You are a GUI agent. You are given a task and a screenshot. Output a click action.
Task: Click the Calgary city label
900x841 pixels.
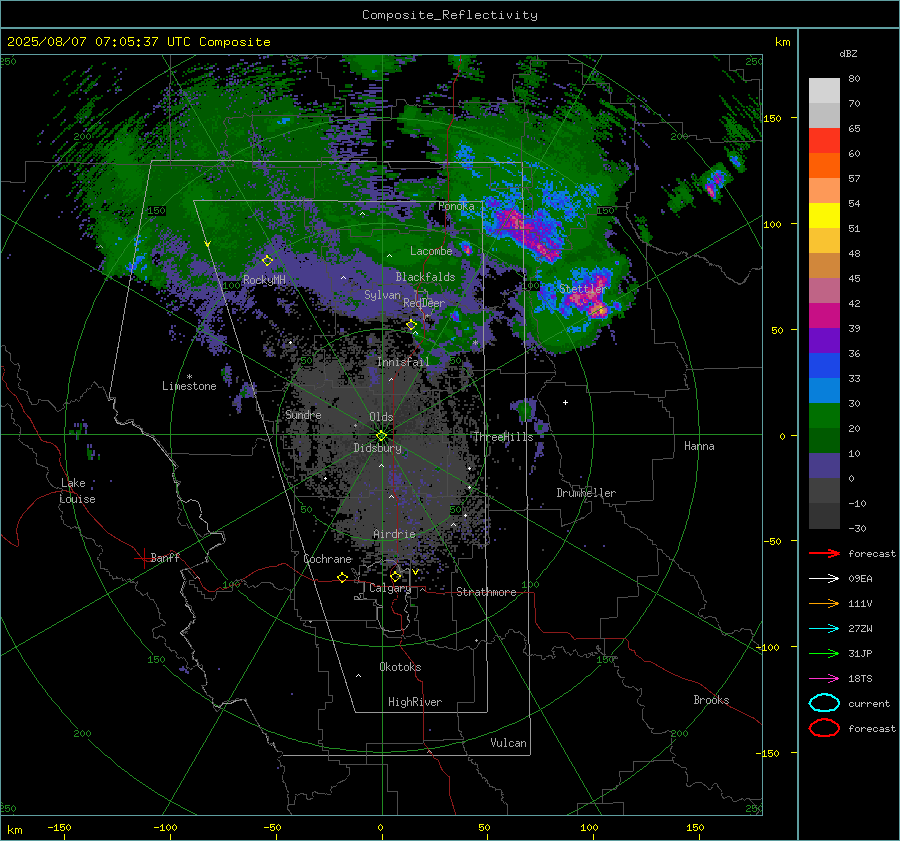pos(390,588)
